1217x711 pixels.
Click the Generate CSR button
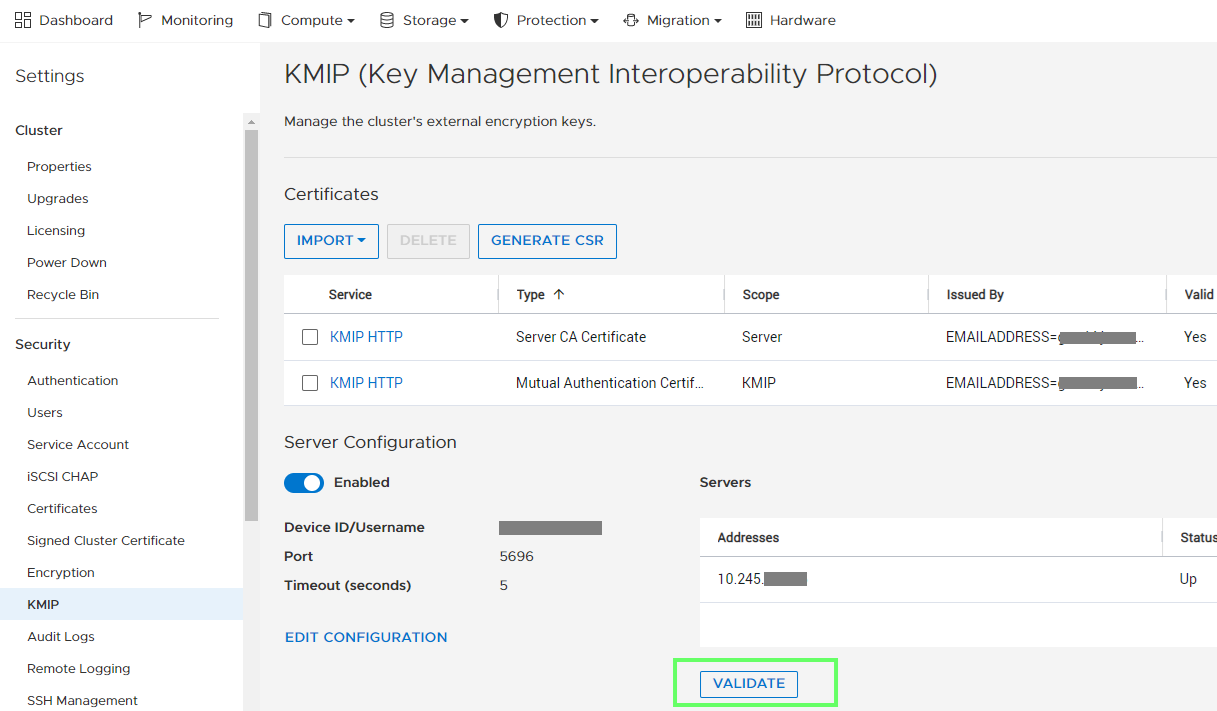coord(547,241)
